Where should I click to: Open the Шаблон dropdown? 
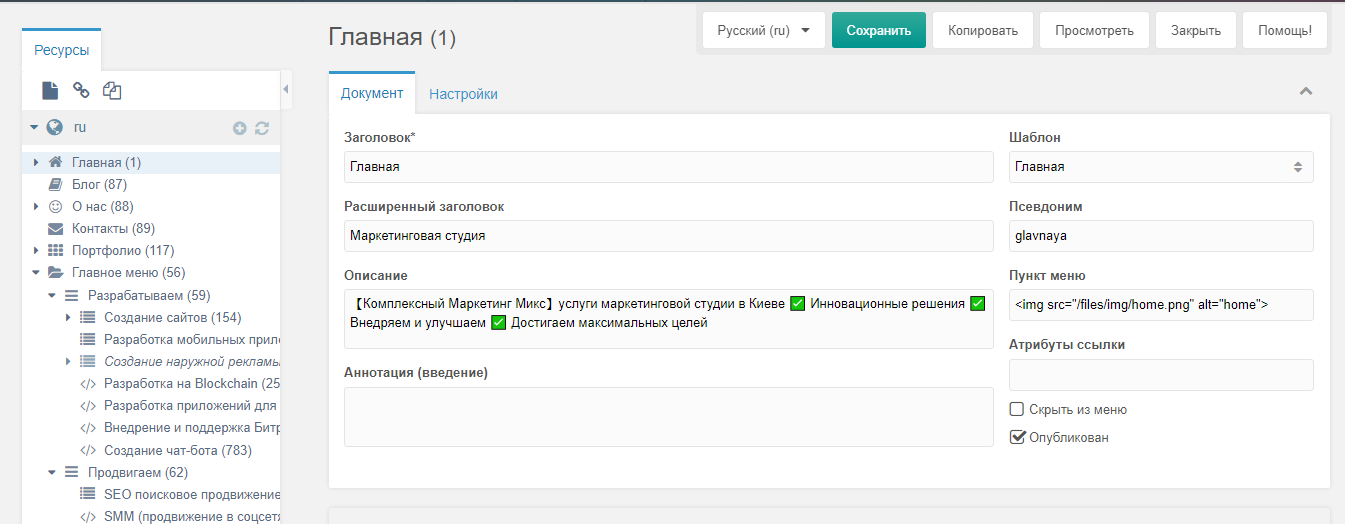pos(1160,167)
